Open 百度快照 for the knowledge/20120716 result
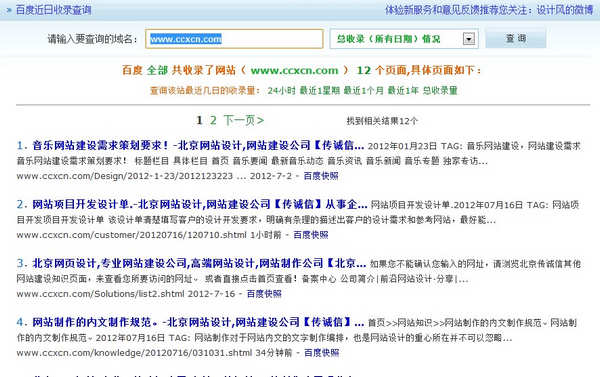Image resolution: width=600 pixels, height=377 pixels. pos(321,353)
